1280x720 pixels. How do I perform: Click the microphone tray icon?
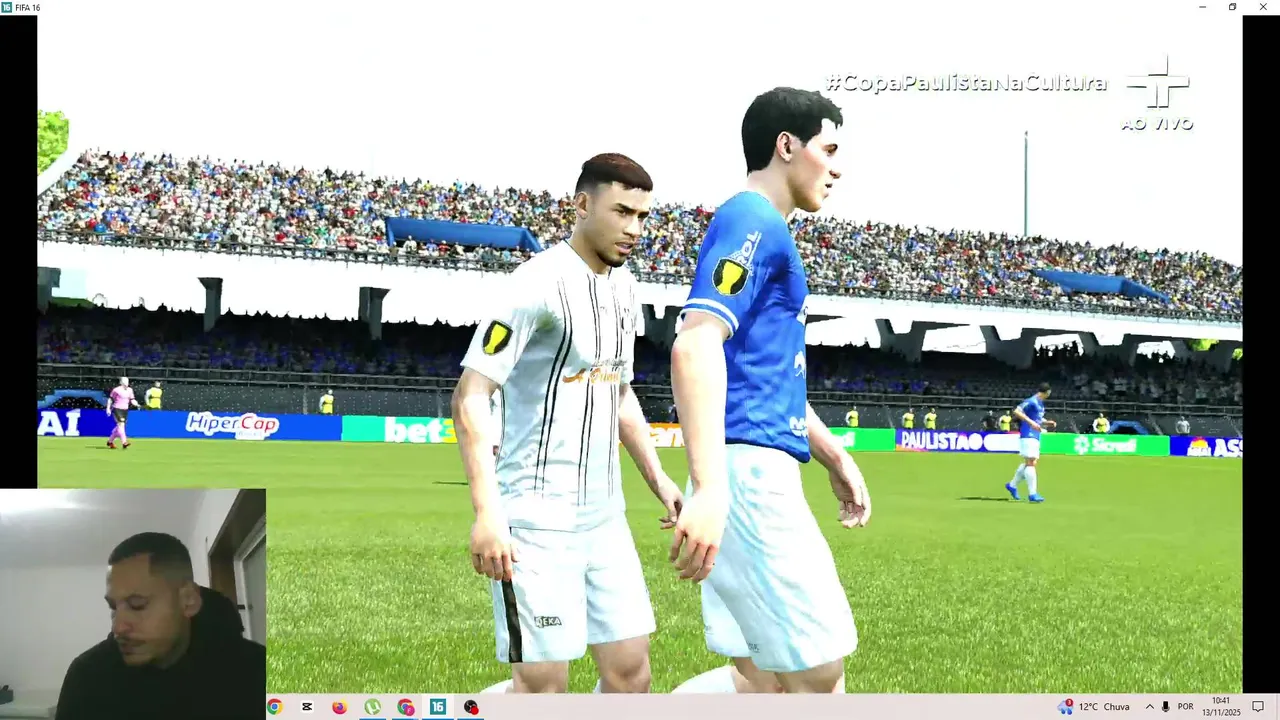point(1166,707)
